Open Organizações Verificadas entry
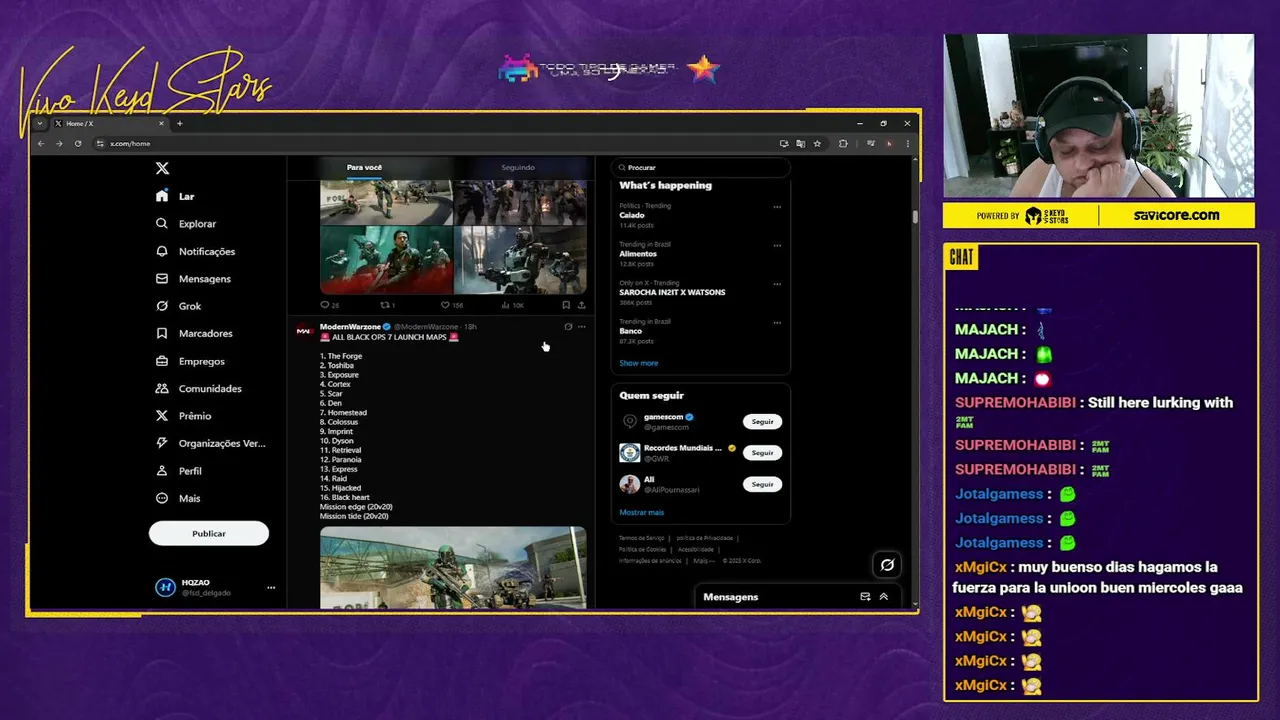Viewport: 1280px width, 720px height. pos(210,443)
